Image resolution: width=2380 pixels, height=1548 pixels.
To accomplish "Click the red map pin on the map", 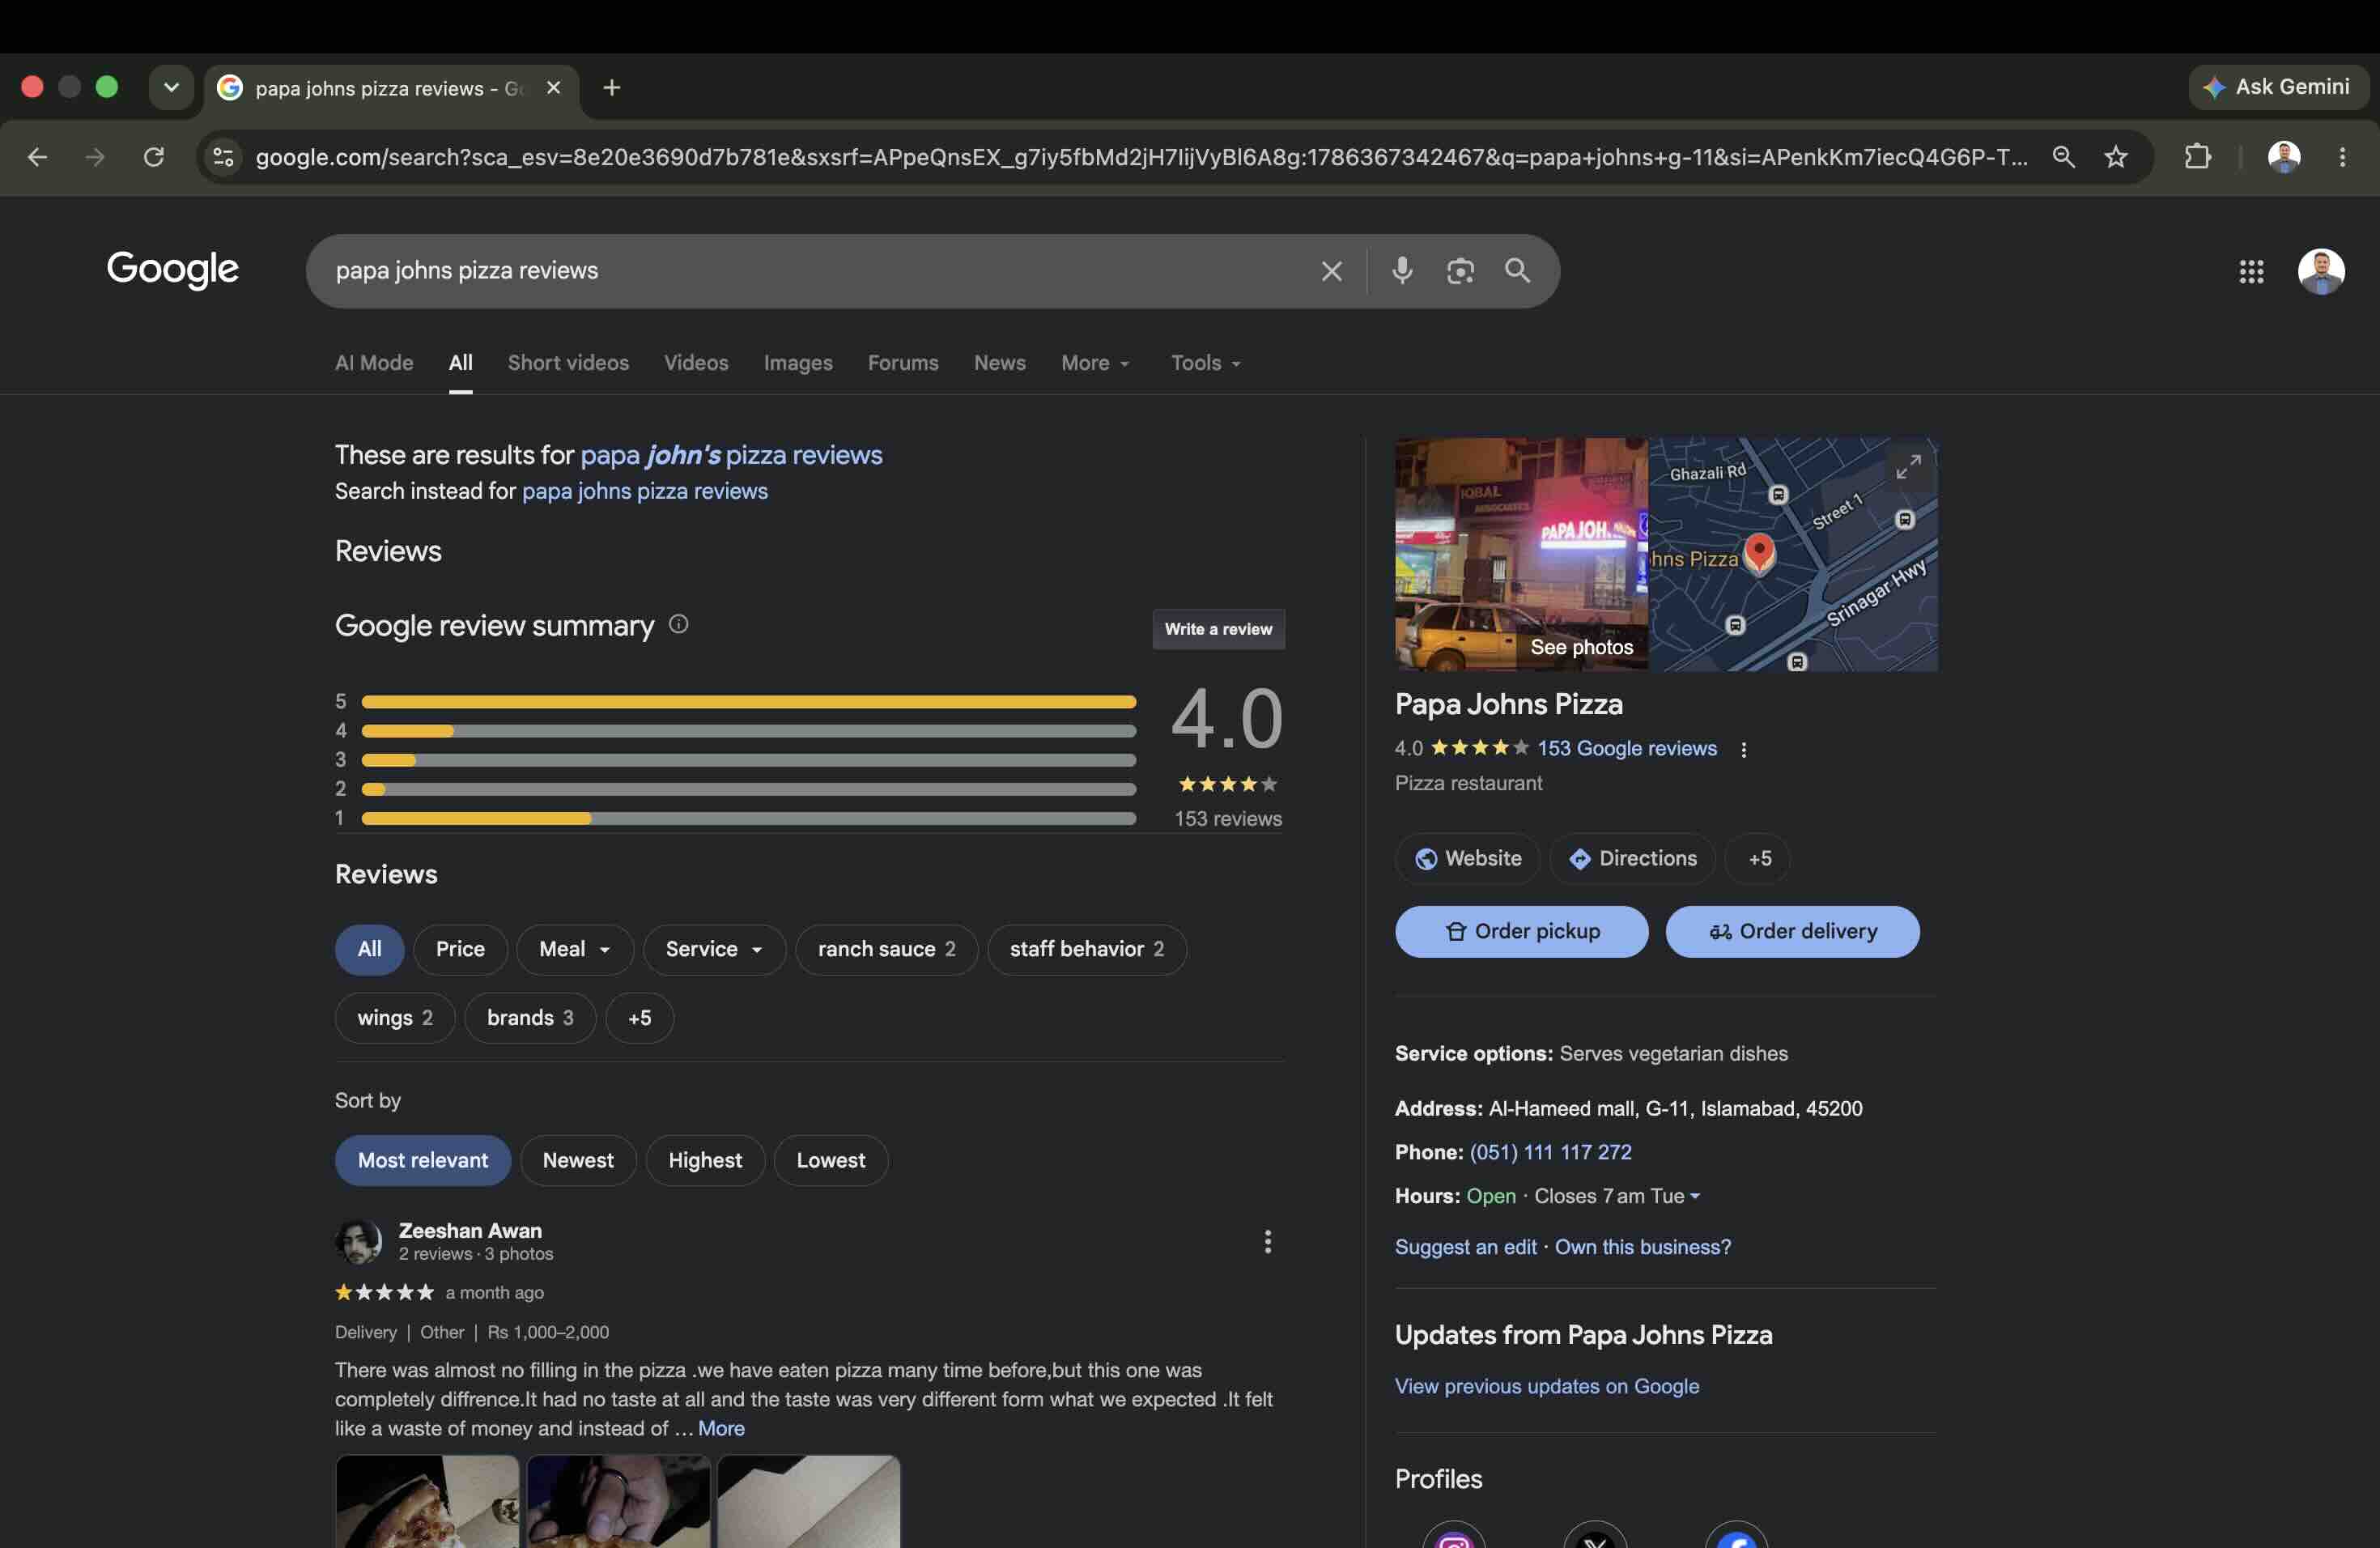I will [1759, 552].
